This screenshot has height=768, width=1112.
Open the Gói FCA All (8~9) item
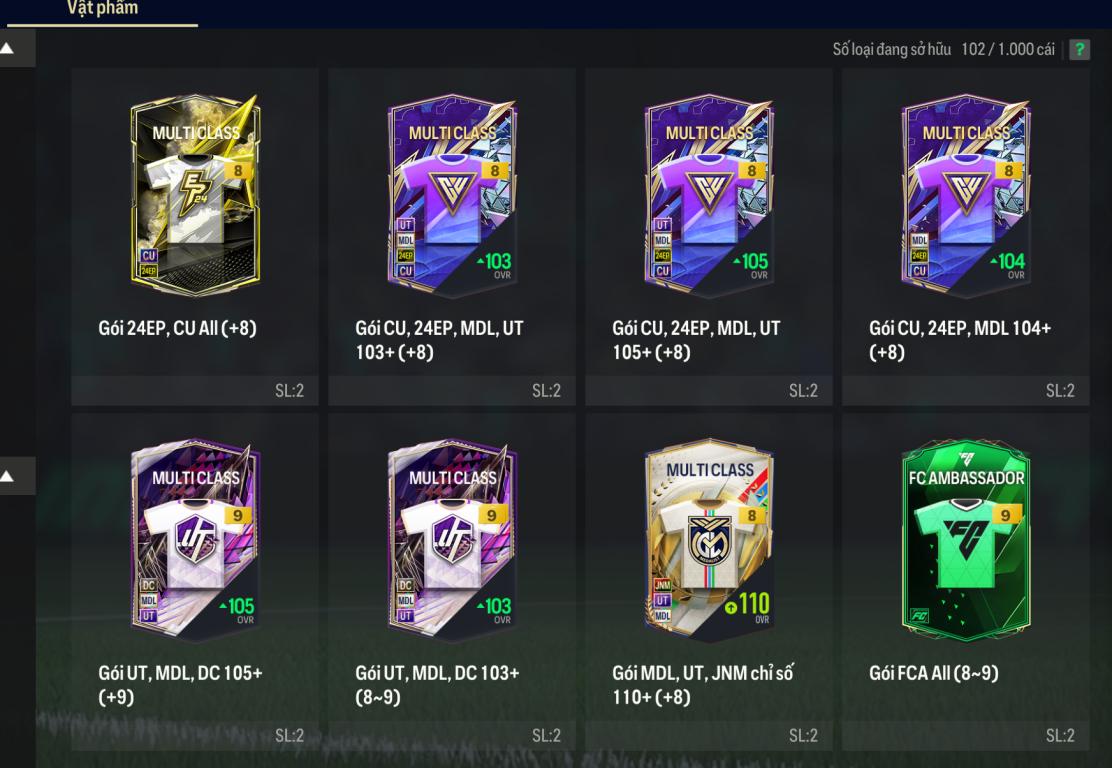[x=934, y=673]
